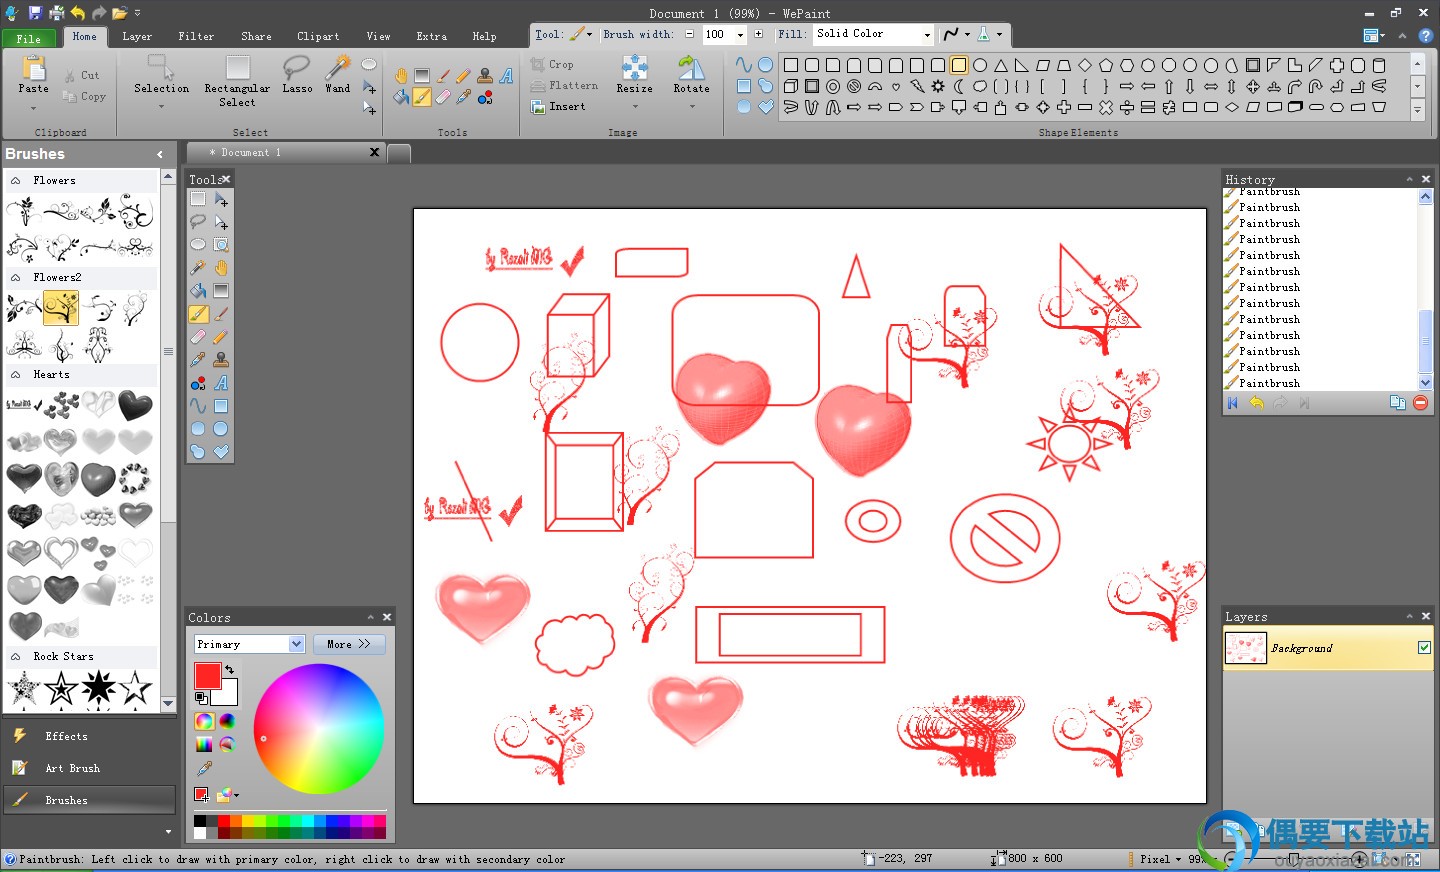This screenshot has width=1440, height=872.
Task: Pick a hue on the color wheel
Action: pyautogui.click(x=319, y=729)
